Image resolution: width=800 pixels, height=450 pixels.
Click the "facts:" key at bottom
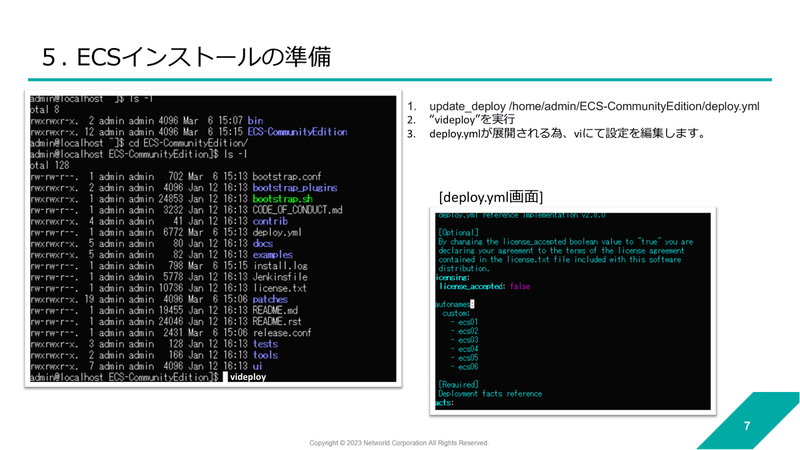(444, 403)
